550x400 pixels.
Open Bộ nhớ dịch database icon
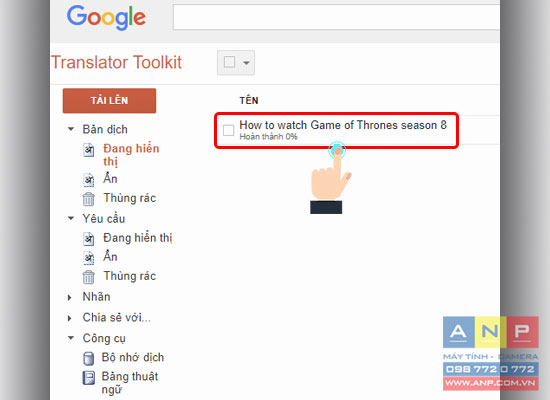click(89, 359)
